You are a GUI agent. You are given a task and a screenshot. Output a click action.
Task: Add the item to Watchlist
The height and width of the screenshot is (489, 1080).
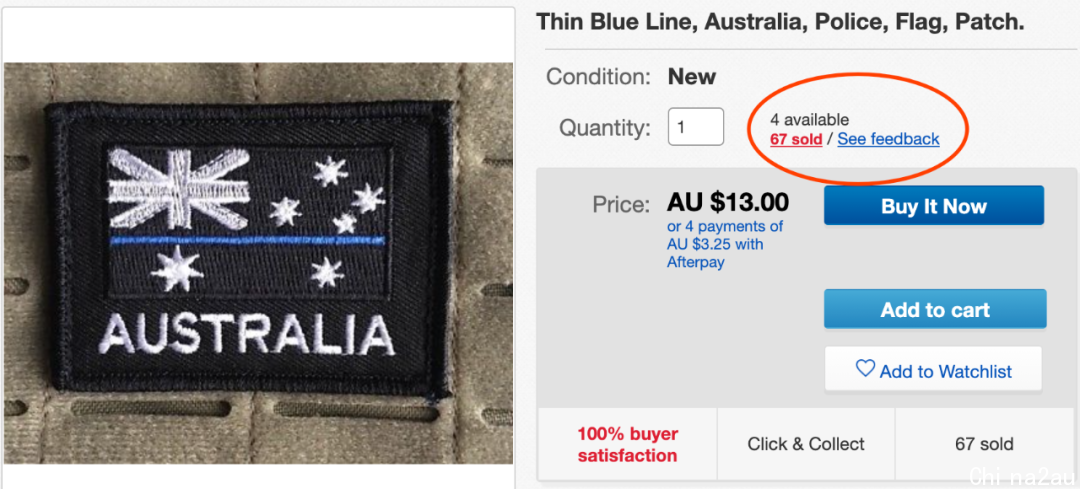pos(933,370)
